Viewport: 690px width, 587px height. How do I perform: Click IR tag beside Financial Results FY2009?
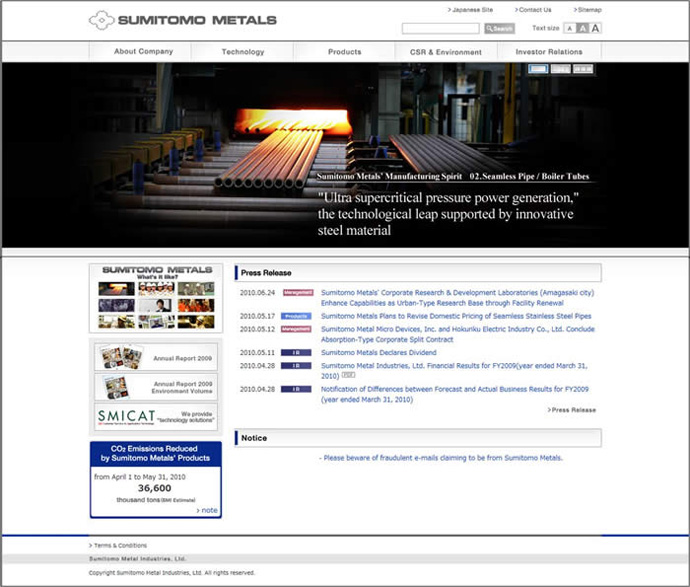pos(296,366)
